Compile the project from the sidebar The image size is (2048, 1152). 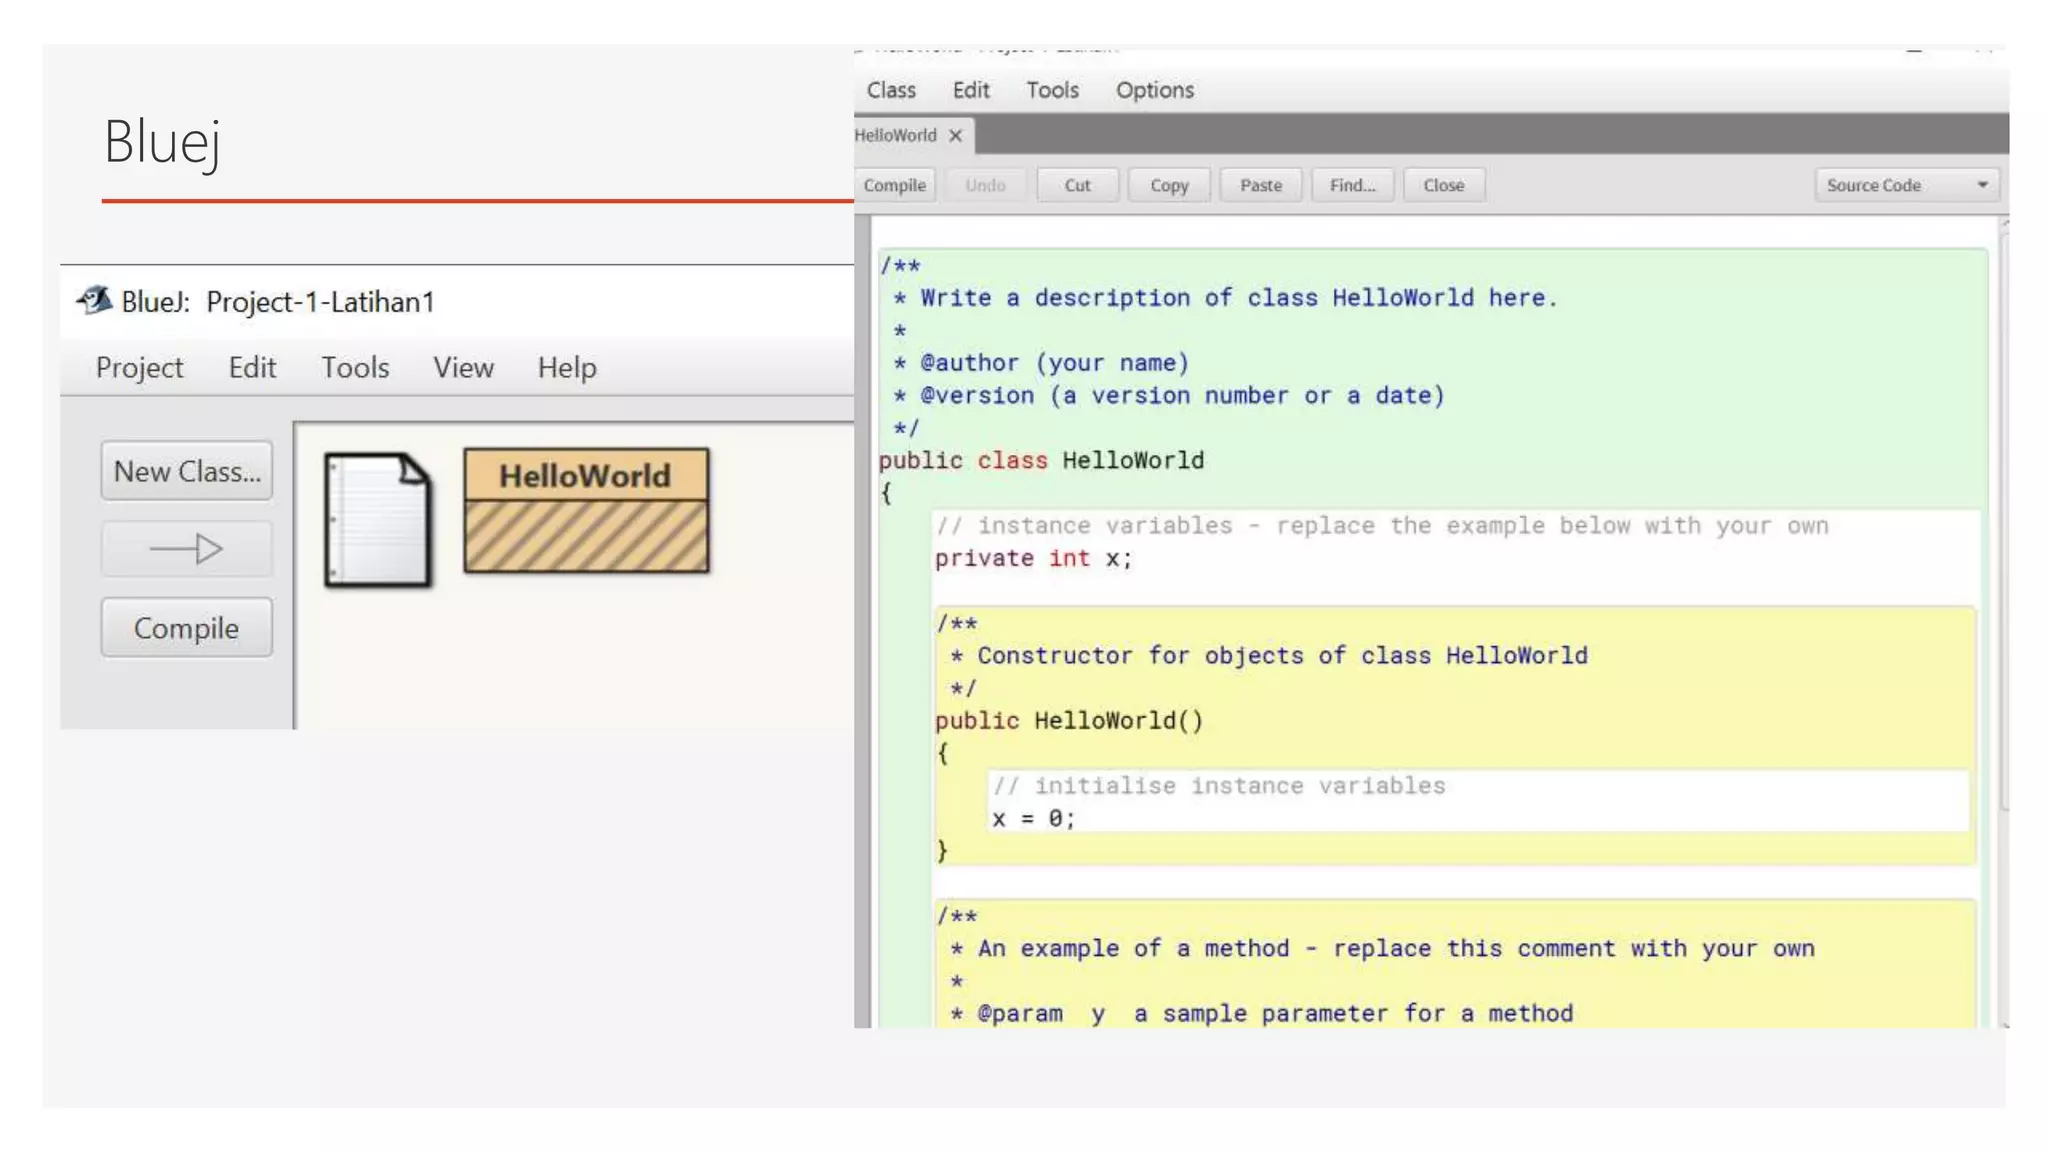pyautogui.click(x=187, y=628)
